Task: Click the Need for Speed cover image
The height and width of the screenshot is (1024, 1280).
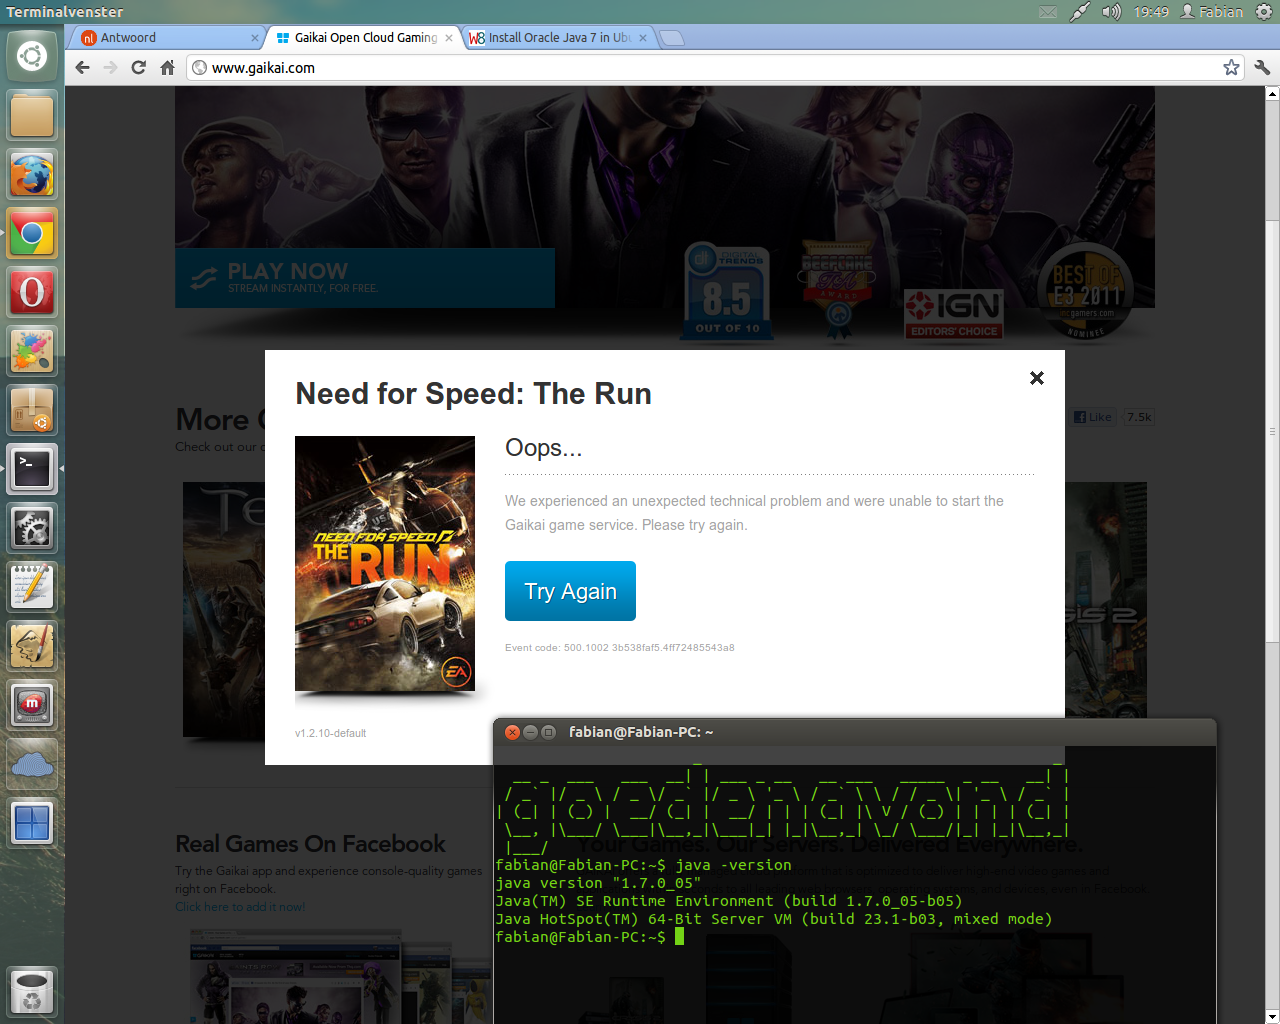Action: [385, 563]
